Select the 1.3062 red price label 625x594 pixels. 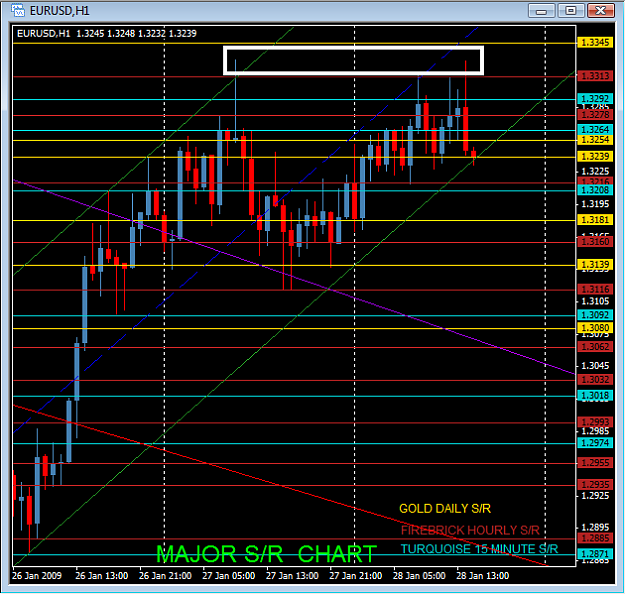[x=595, y=347]
